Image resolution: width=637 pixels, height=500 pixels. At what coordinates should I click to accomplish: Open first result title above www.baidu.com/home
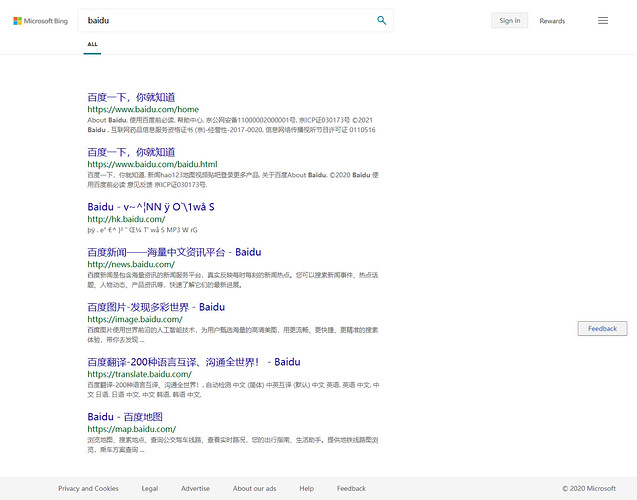click(x=131, y=97)
